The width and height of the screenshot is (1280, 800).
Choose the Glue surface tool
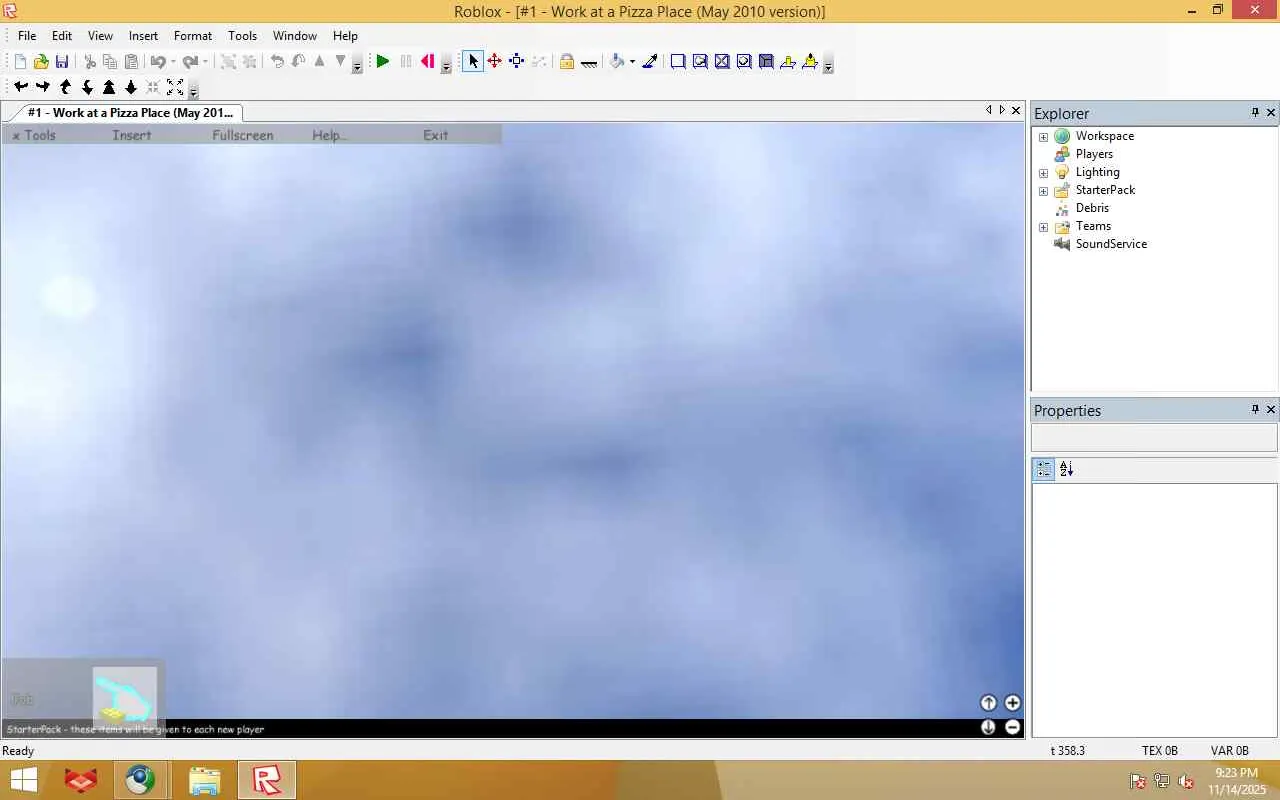[x=700, y=62]
